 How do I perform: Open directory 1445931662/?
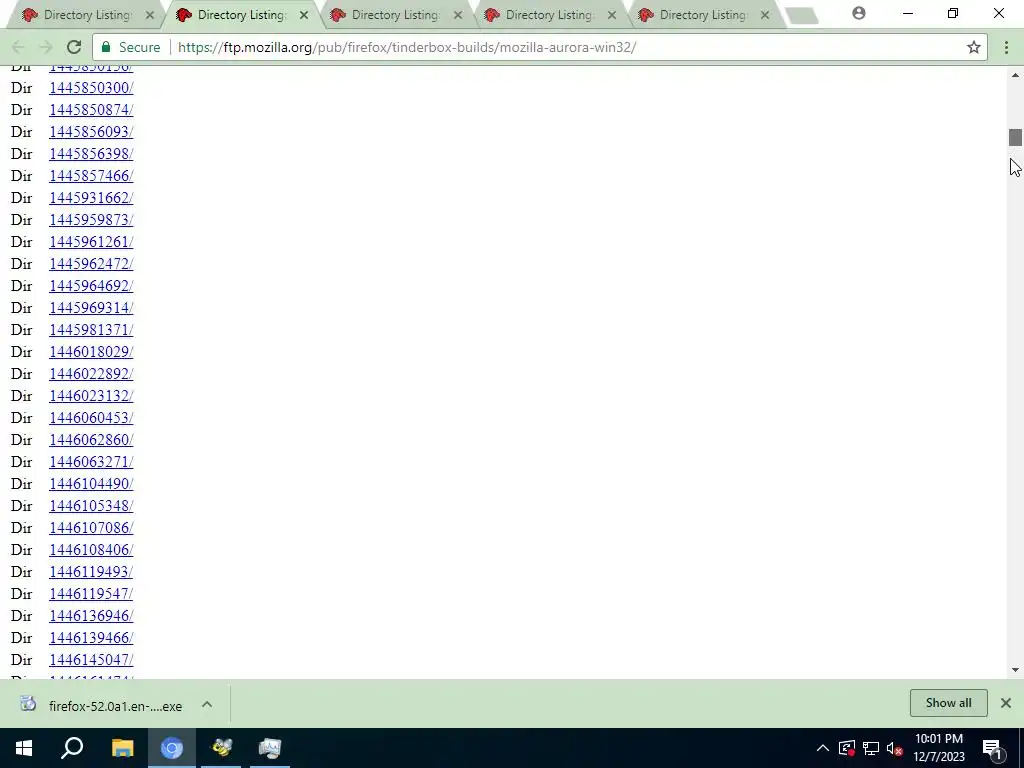click(x=91, y=198)
